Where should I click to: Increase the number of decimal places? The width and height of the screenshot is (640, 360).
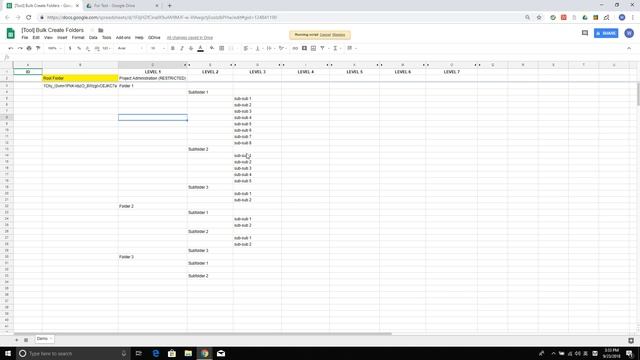pyautogui.click(x=97, y=48)
